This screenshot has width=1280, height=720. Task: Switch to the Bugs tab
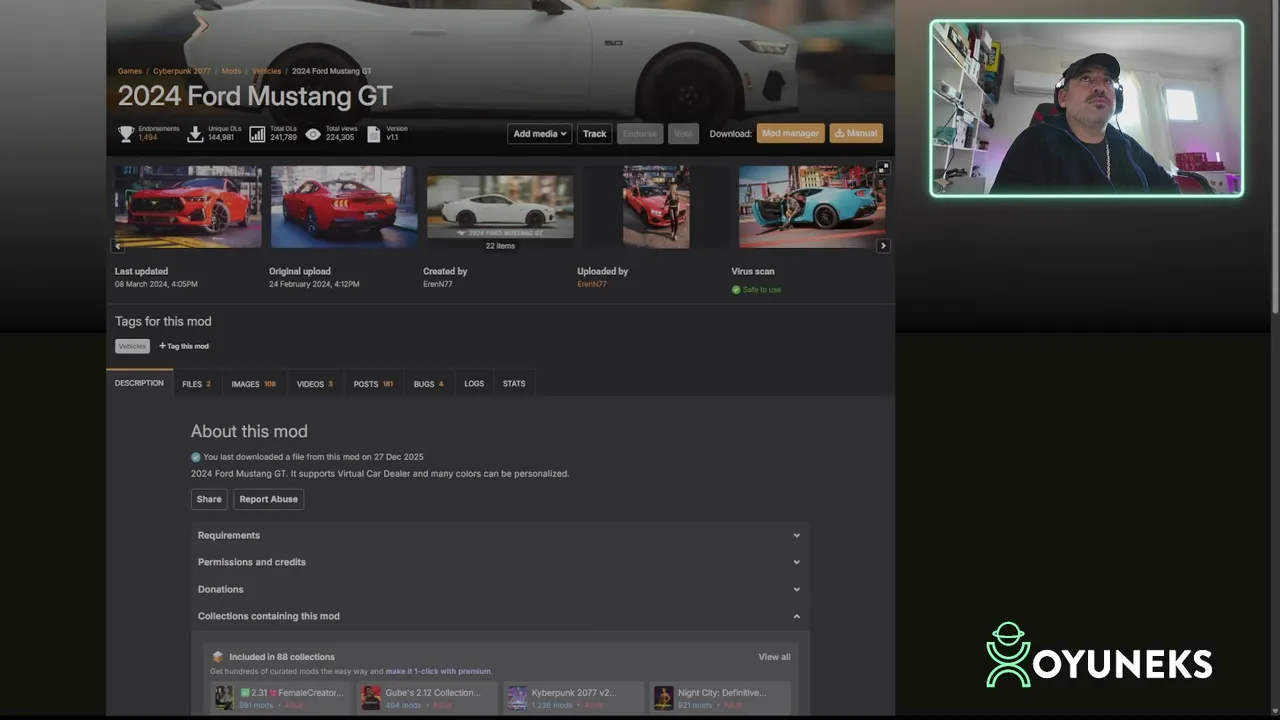(x=429, y=384)
